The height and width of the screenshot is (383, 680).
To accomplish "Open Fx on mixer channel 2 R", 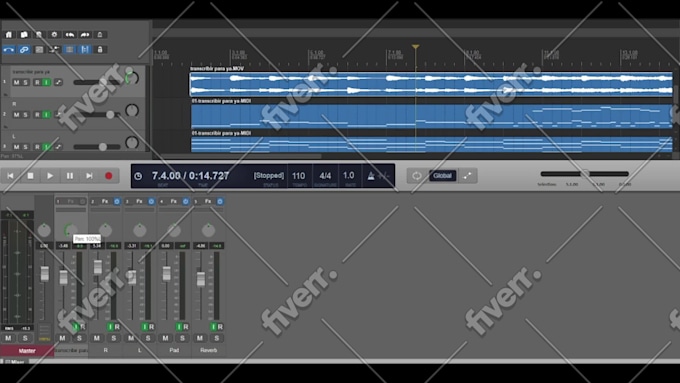I will click(105, 201).
